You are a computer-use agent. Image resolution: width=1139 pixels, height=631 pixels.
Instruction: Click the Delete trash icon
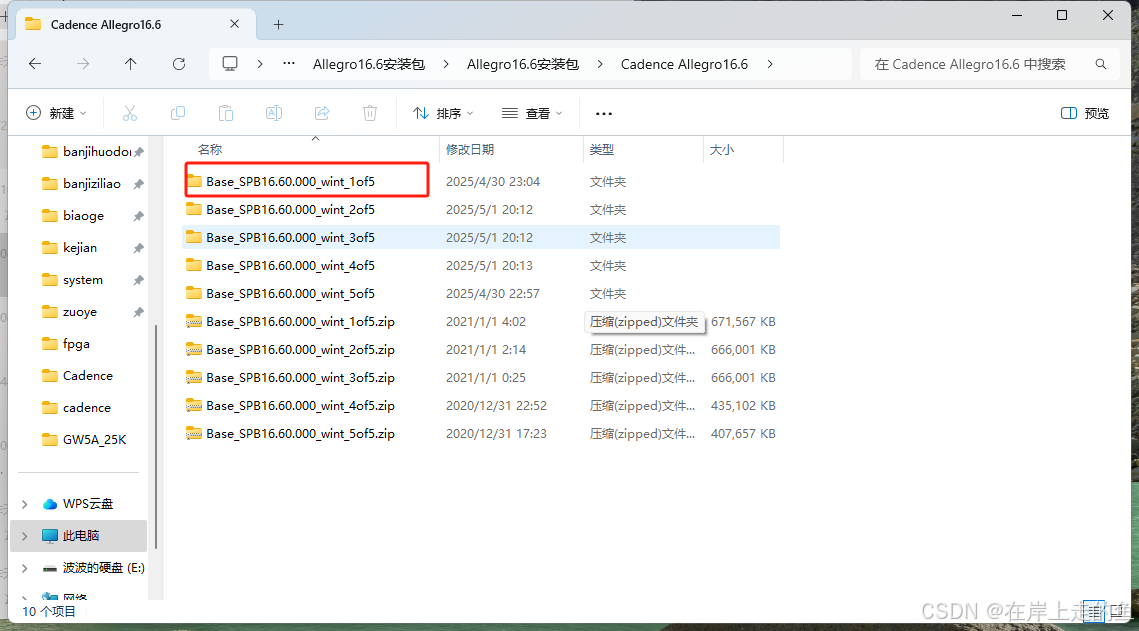[x=370, y=113]
